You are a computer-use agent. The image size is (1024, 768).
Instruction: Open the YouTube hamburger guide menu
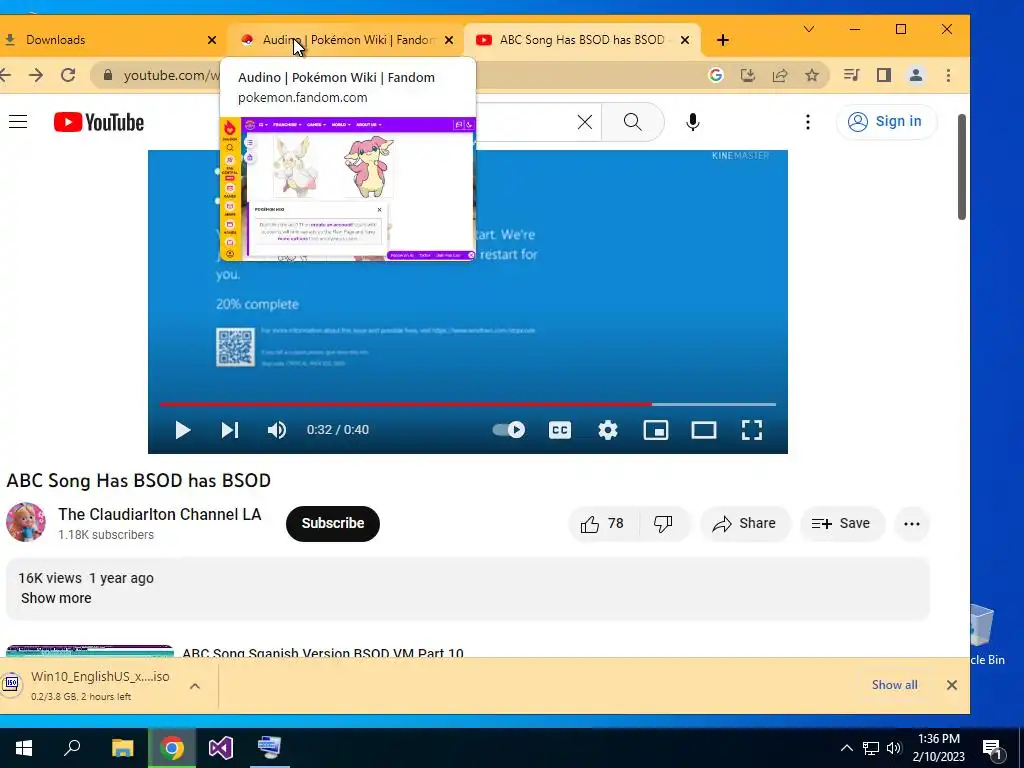coord(18,121)
